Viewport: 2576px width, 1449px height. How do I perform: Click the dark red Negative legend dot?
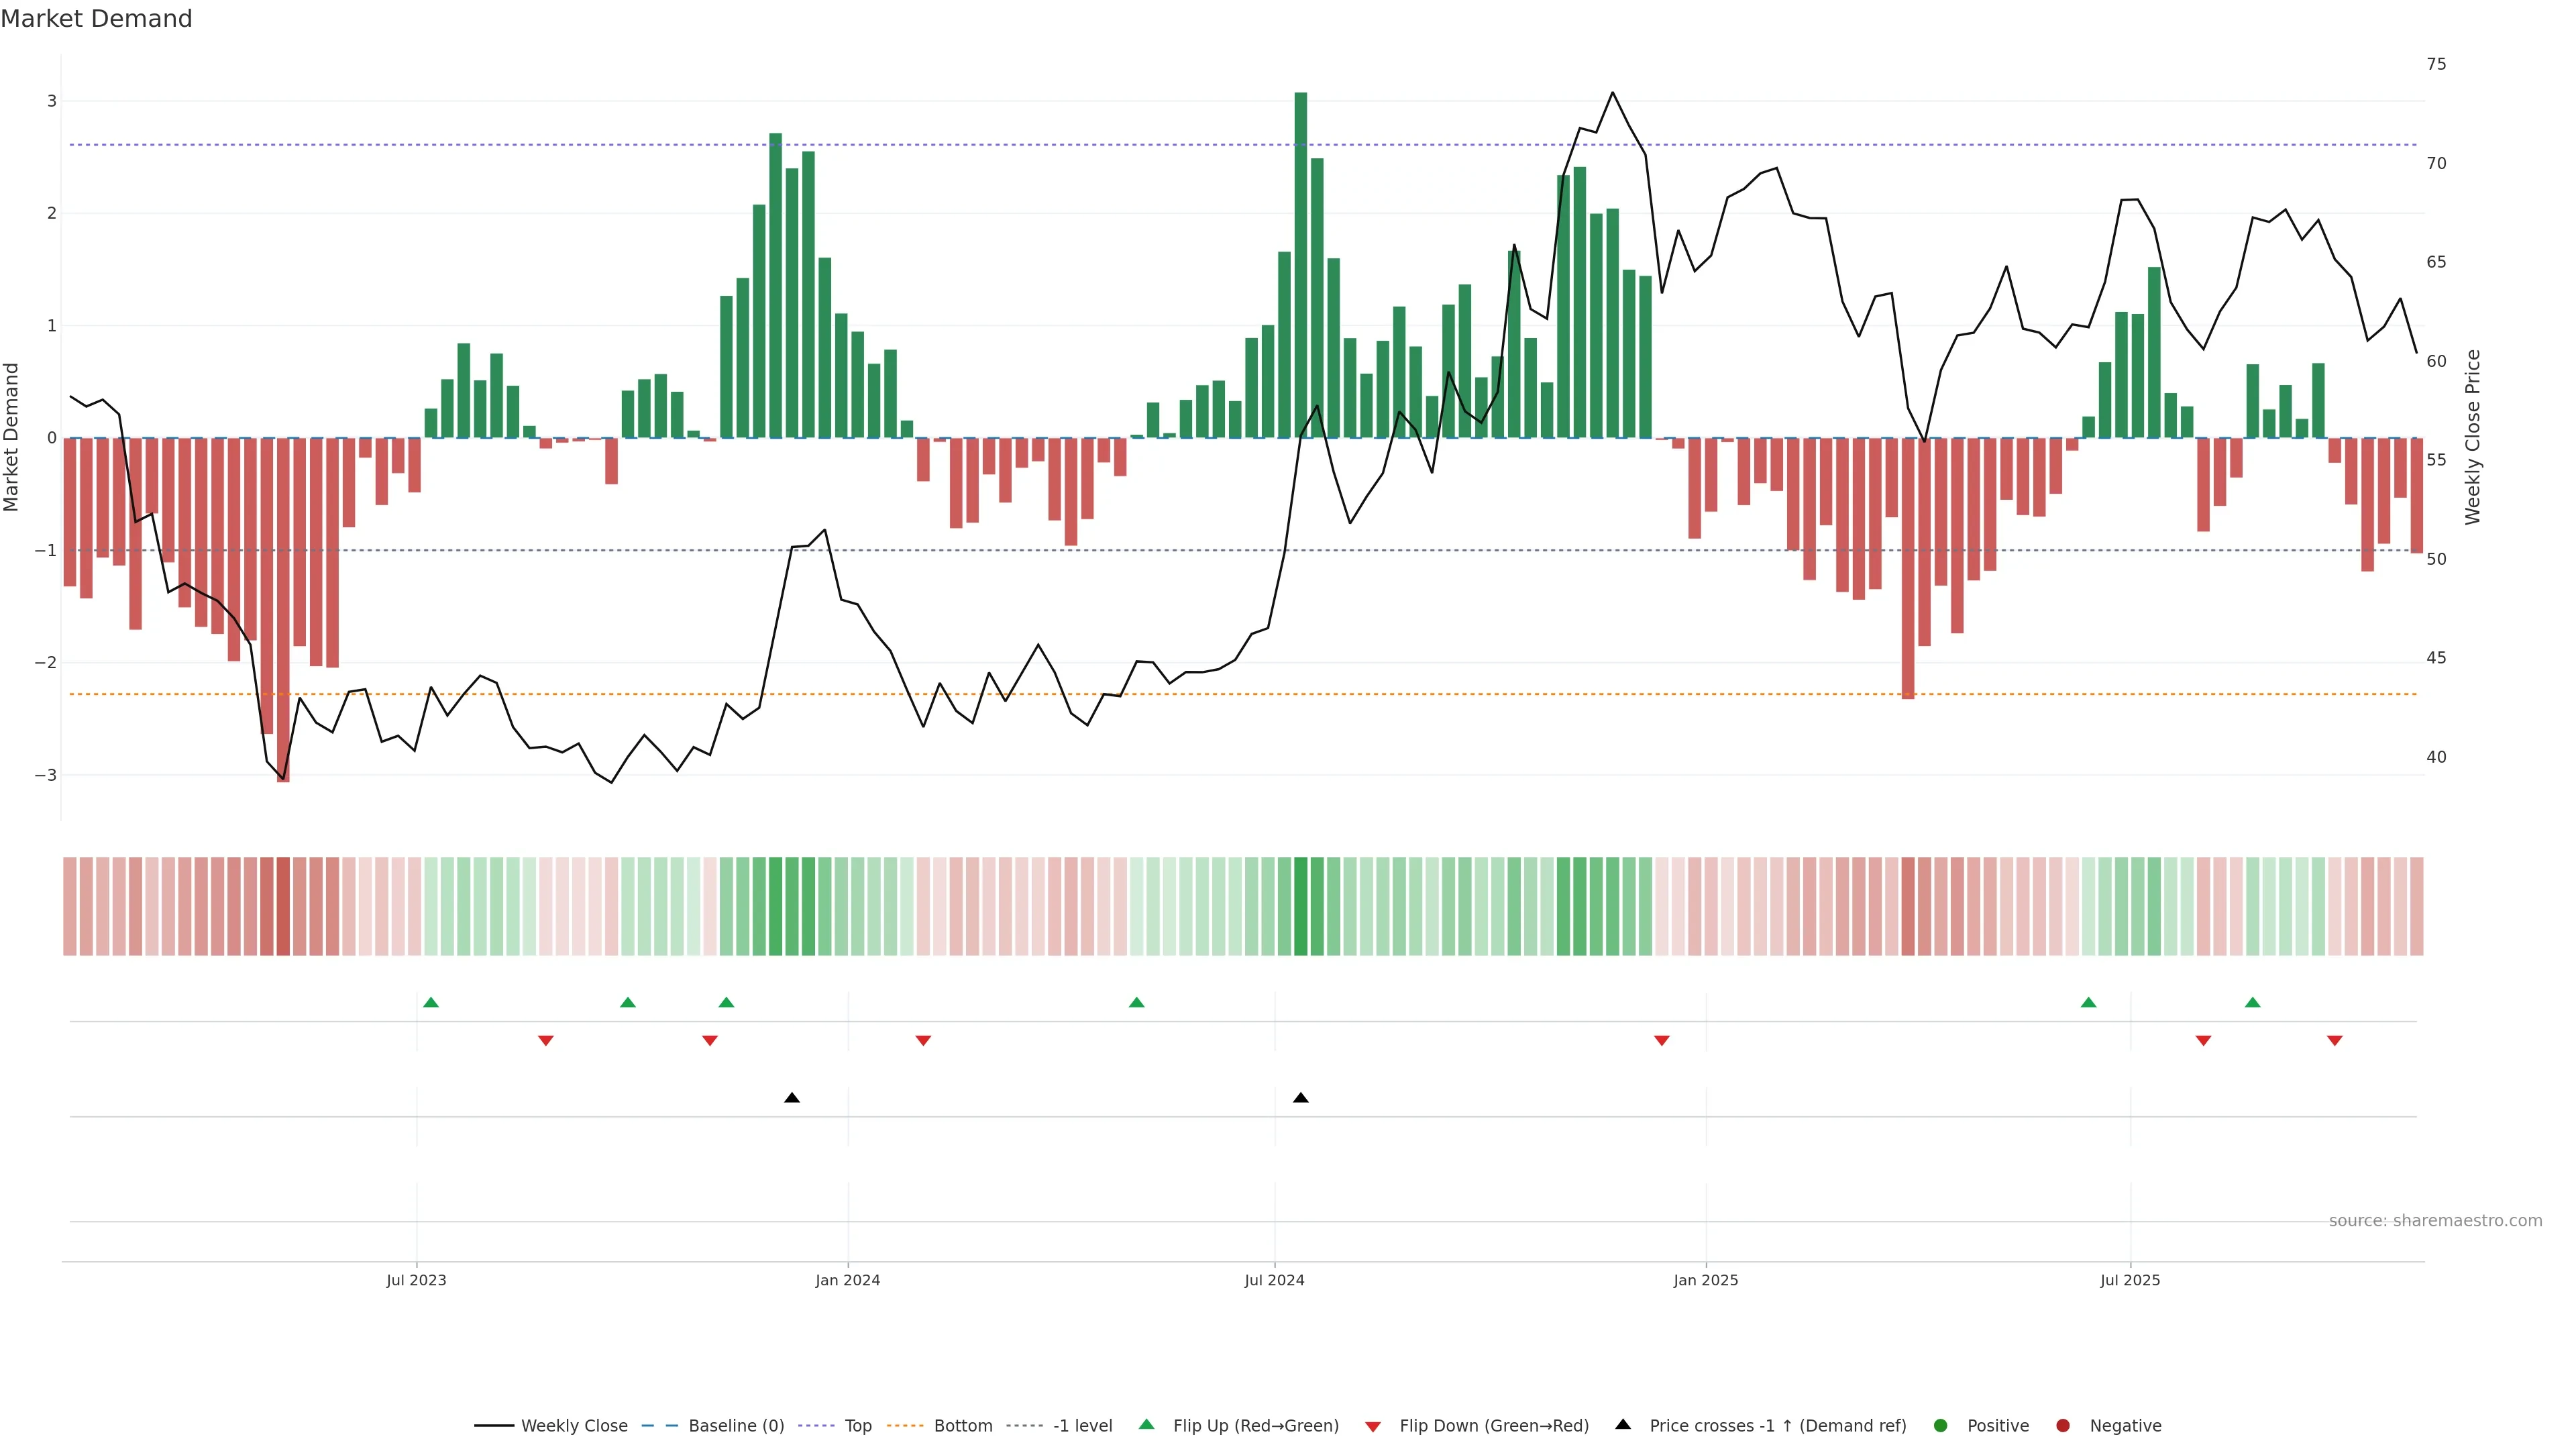tap(2062, 1425)
